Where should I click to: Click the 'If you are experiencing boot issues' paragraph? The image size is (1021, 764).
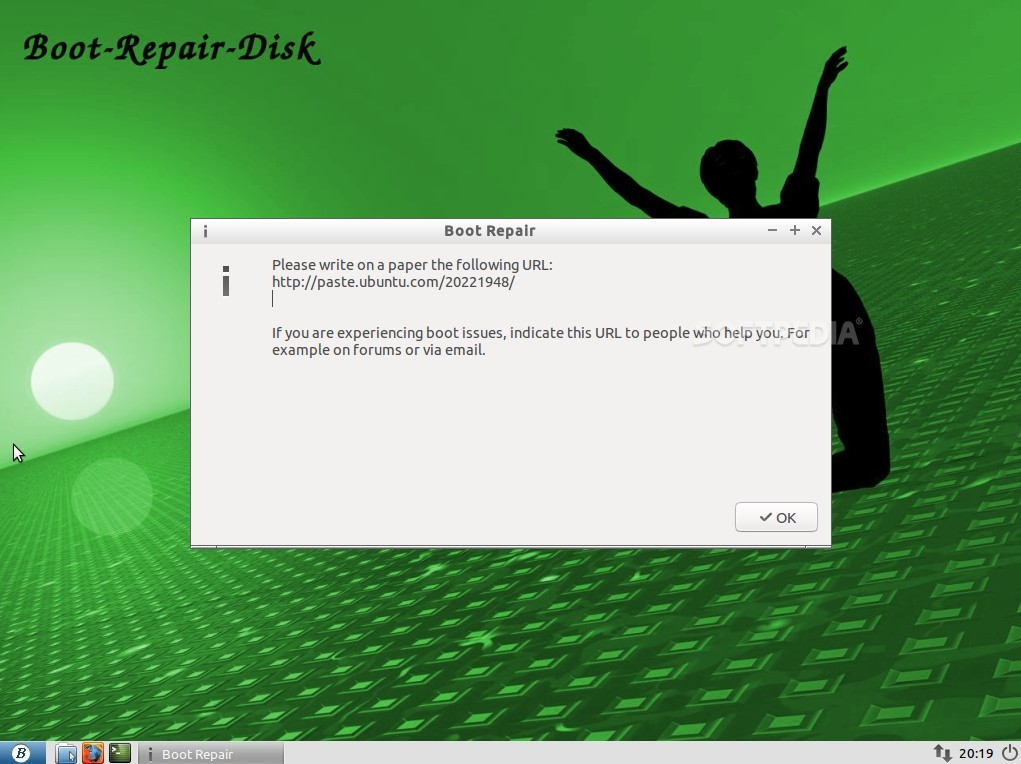(540, 341)
